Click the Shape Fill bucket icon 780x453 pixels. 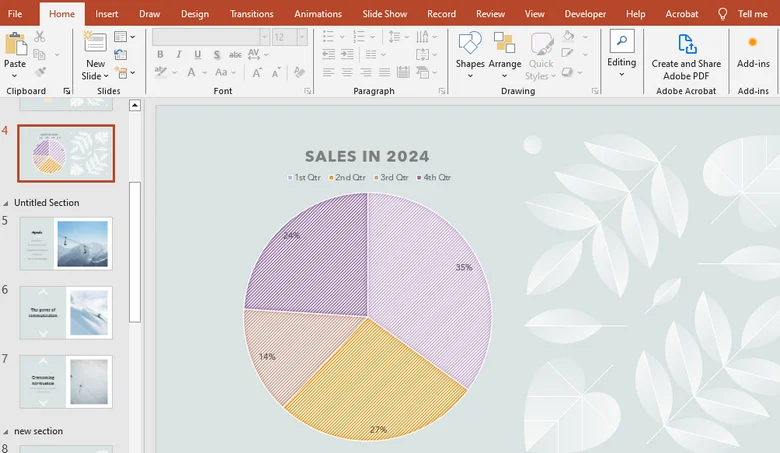pyautogui.click(x=568, y=36)
